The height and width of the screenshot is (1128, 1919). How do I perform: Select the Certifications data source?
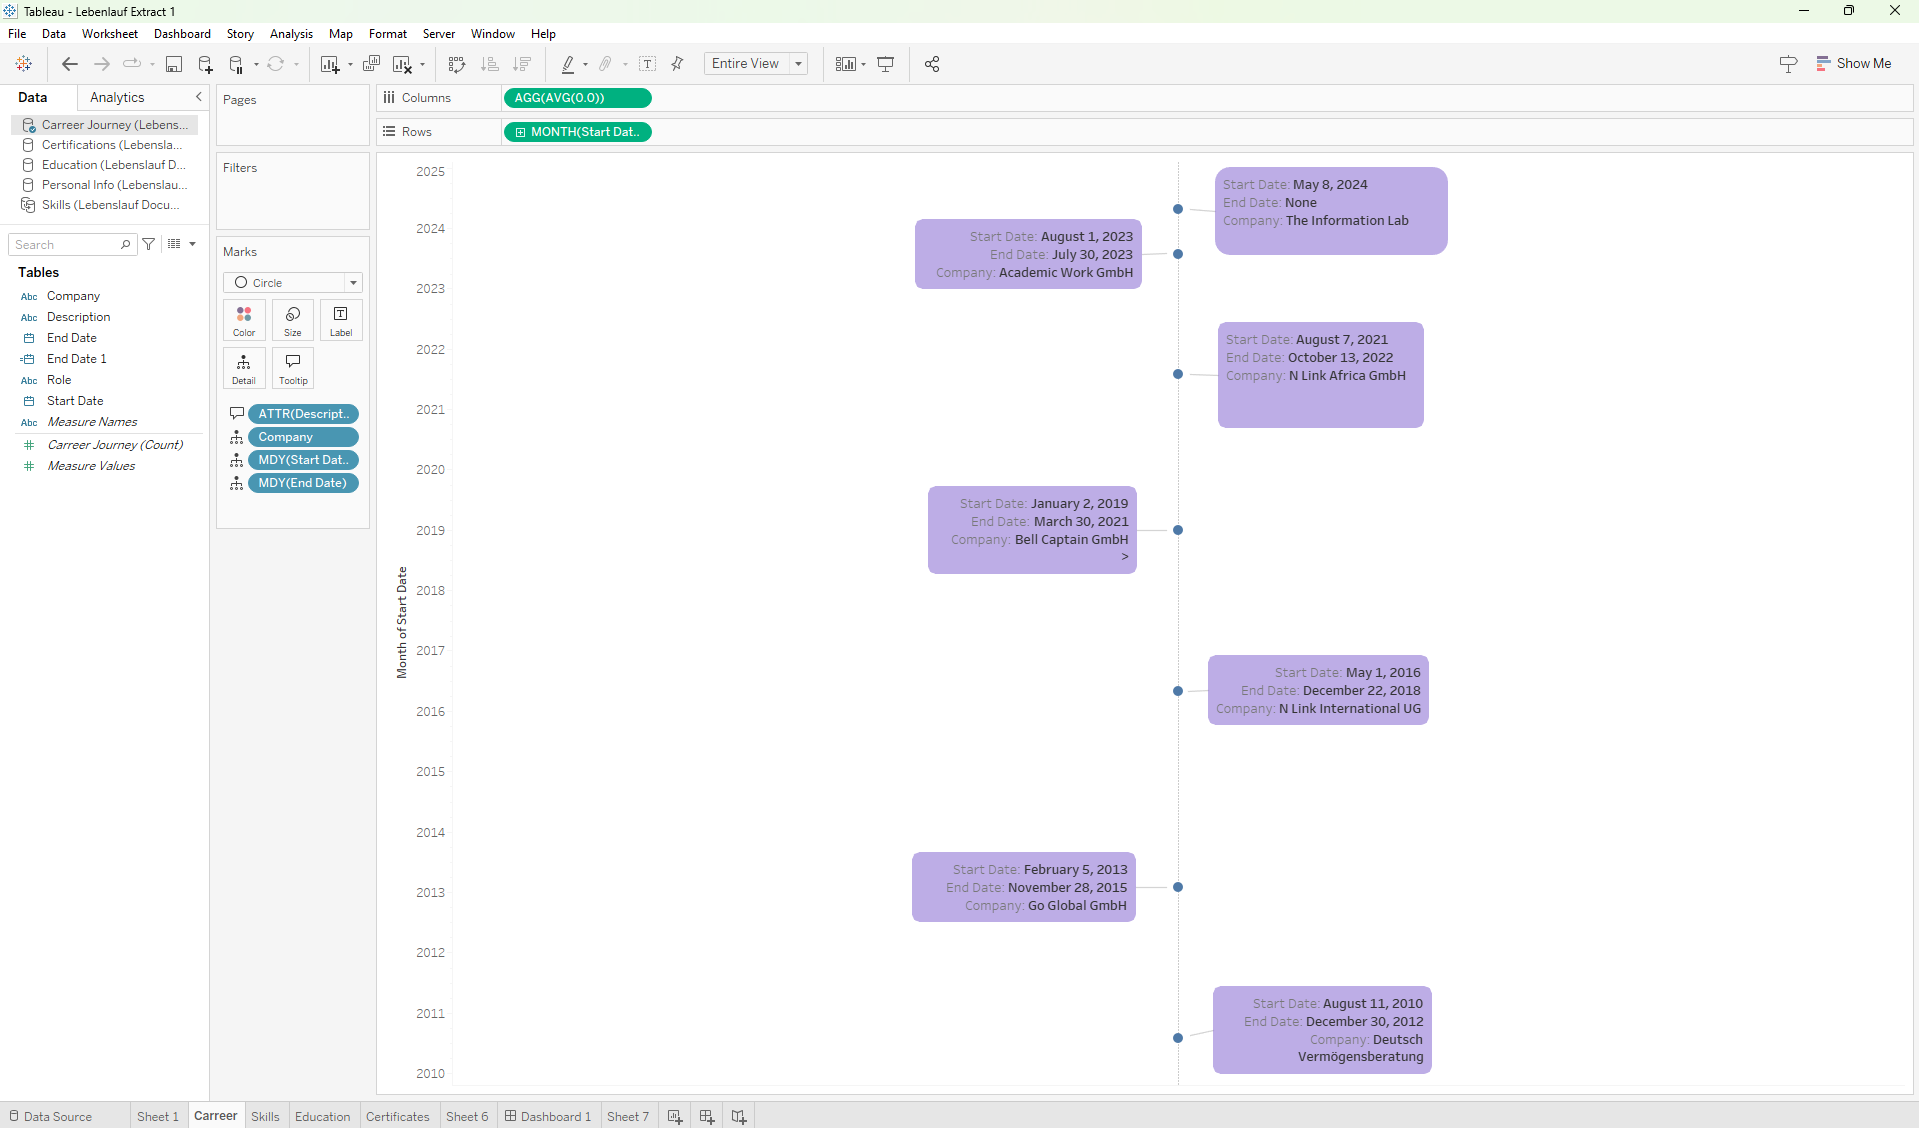[x=104, y=145]
